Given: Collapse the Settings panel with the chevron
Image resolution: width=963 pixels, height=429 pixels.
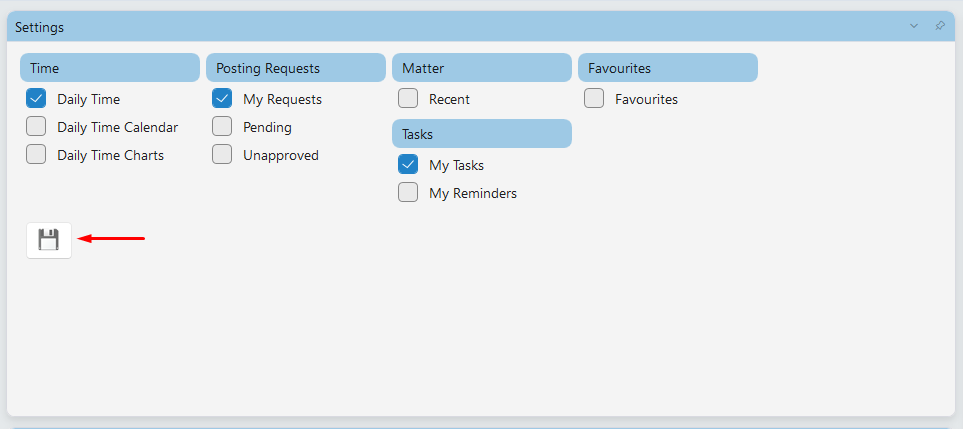Looking at the screenshot, I should click(914, 26).
